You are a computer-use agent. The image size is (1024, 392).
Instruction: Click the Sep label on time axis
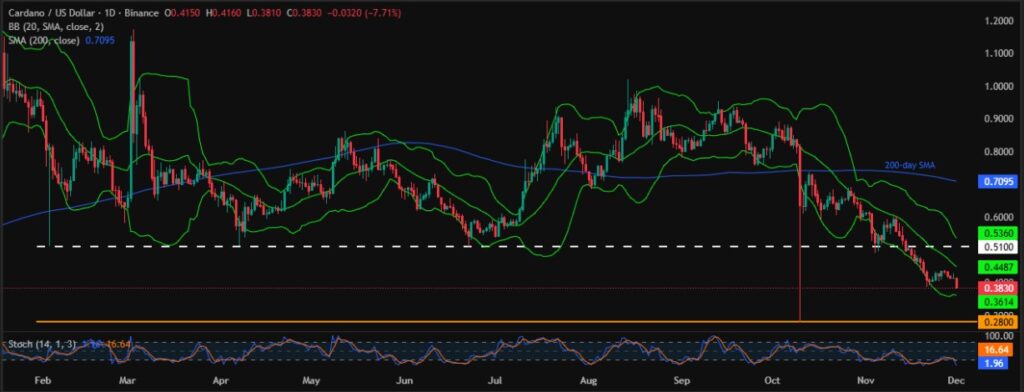(x=682, y=380)
